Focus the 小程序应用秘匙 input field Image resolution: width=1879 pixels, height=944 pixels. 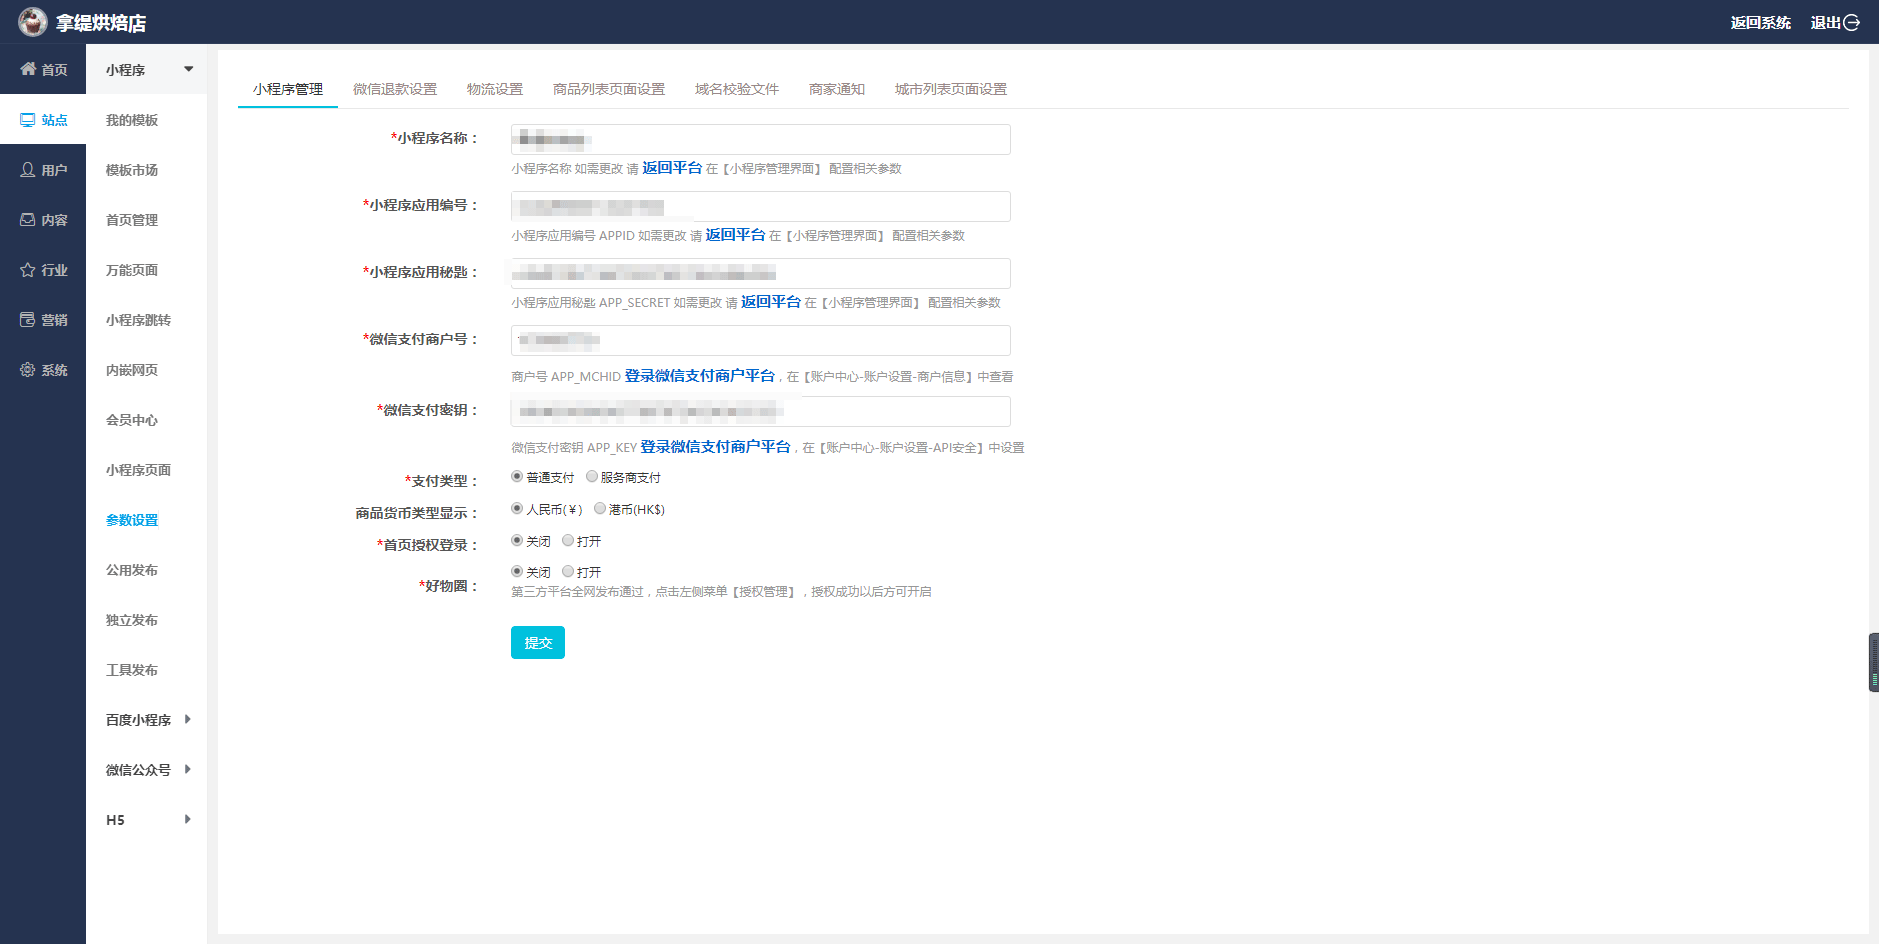point(761,273)
